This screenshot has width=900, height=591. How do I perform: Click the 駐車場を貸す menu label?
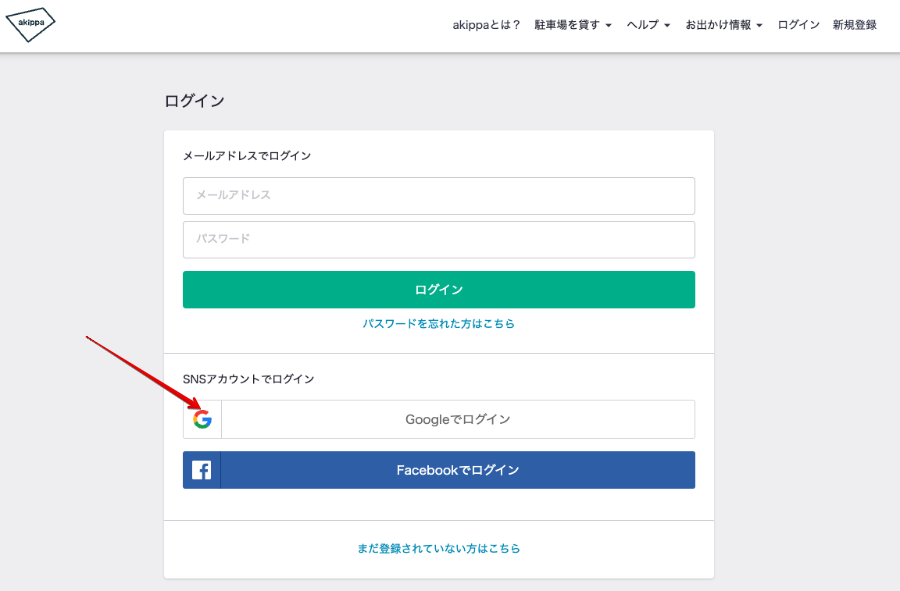pos(567,25)
